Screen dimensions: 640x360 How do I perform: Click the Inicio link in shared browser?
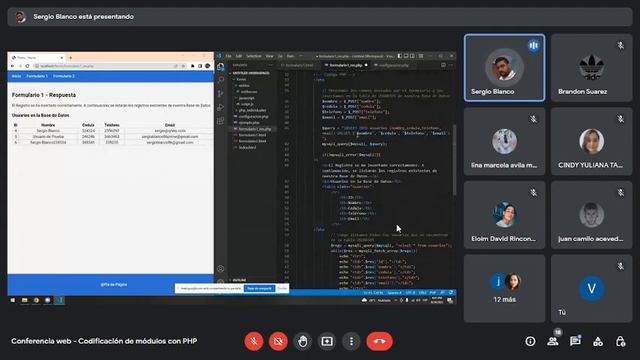pos(16,76)
